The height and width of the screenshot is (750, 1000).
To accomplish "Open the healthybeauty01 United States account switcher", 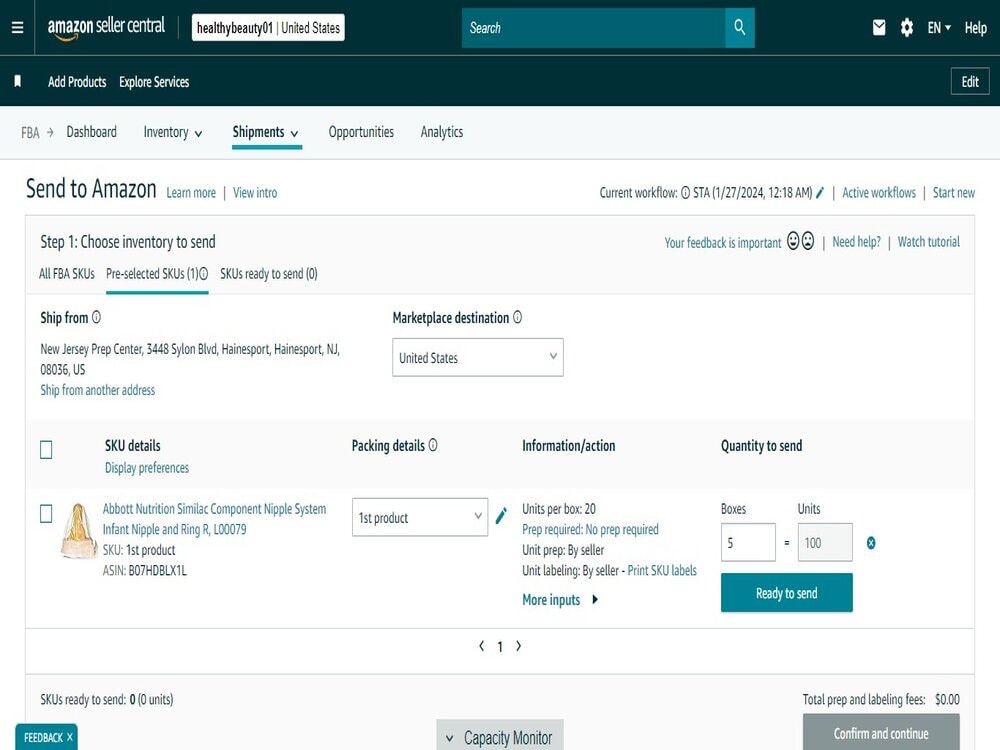I will pyautogui.click(x=268, y=27).
